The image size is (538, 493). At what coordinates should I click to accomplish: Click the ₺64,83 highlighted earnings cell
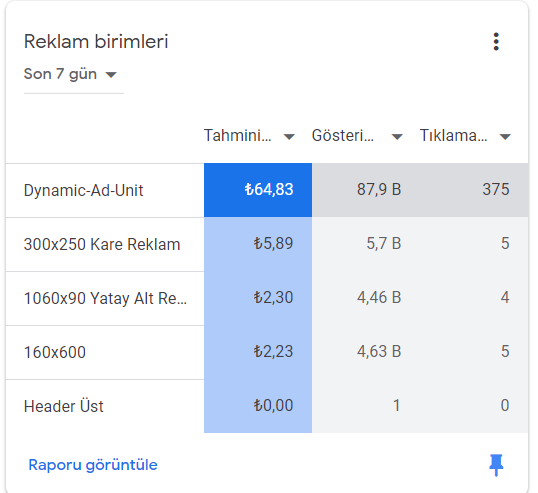pos(258,190)
